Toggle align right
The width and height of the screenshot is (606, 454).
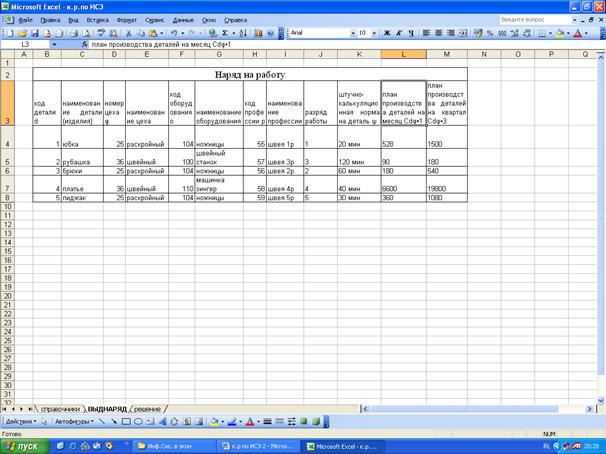coord(451,34)
